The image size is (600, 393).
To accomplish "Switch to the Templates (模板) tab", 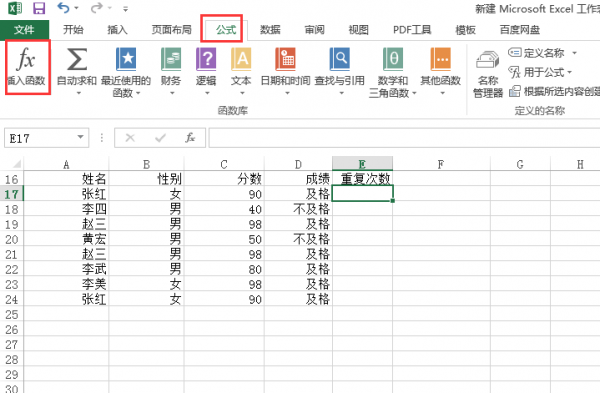I will pos(465,30).
